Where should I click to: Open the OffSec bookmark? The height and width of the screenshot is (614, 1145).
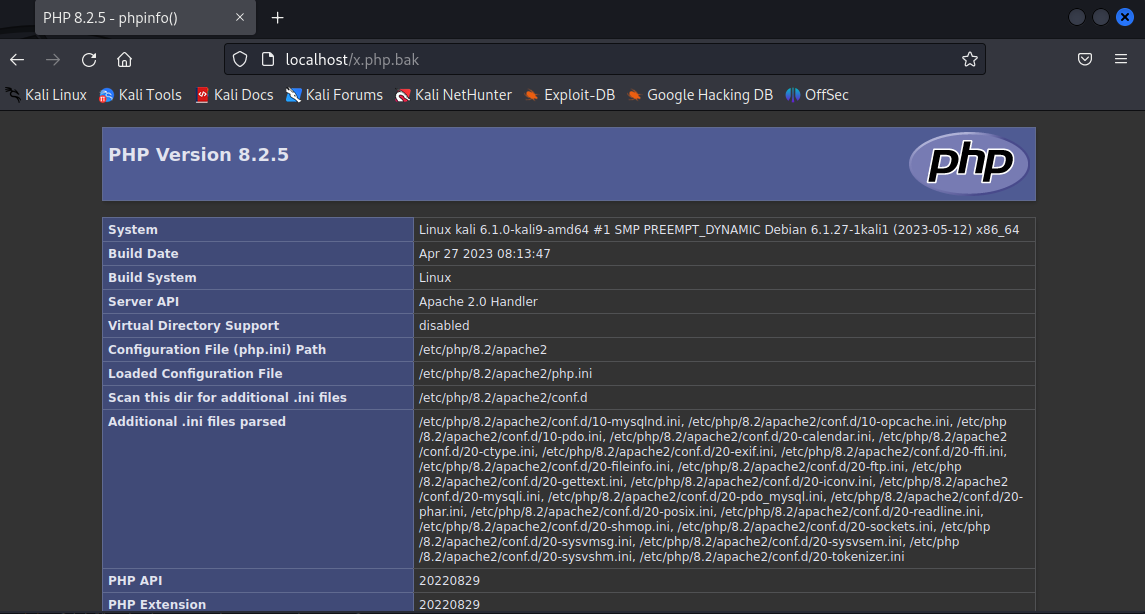click(817, 95)
